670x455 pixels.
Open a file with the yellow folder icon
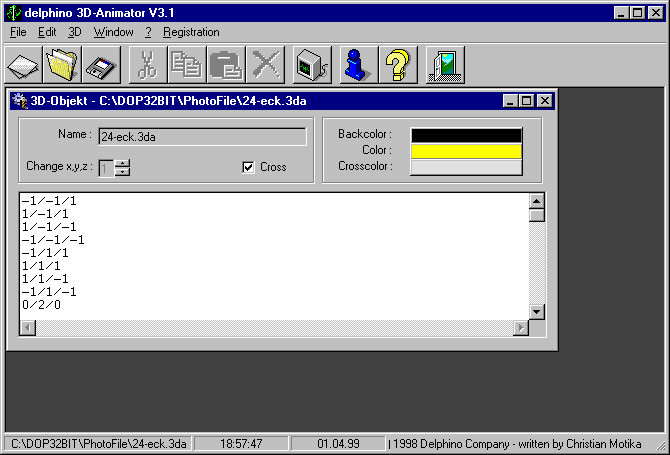tap(62, 65)
